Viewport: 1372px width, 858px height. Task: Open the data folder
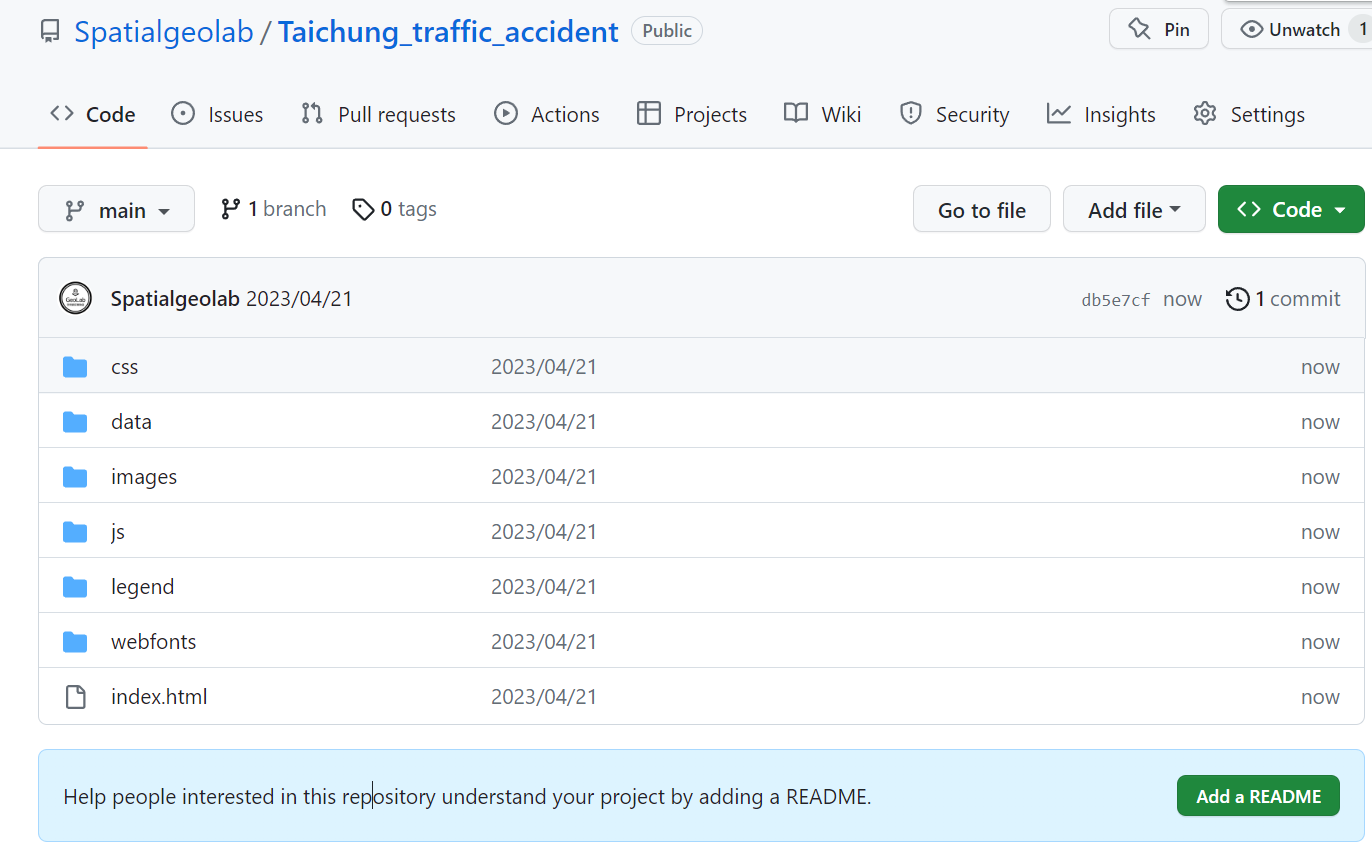(131, 422)
